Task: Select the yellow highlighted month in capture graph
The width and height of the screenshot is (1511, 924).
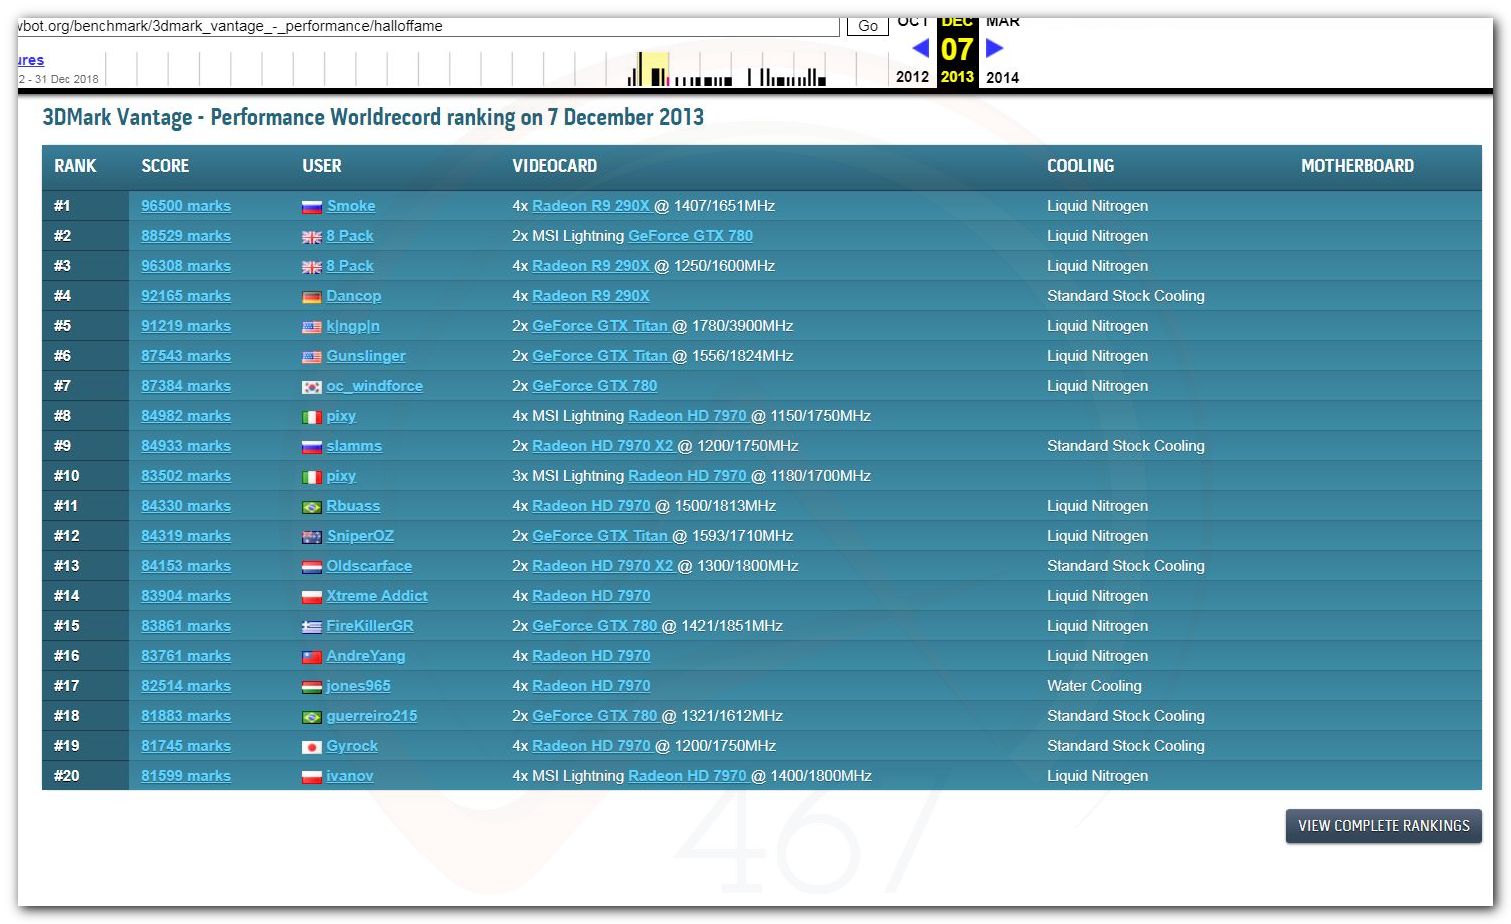Action: point(655,69)
